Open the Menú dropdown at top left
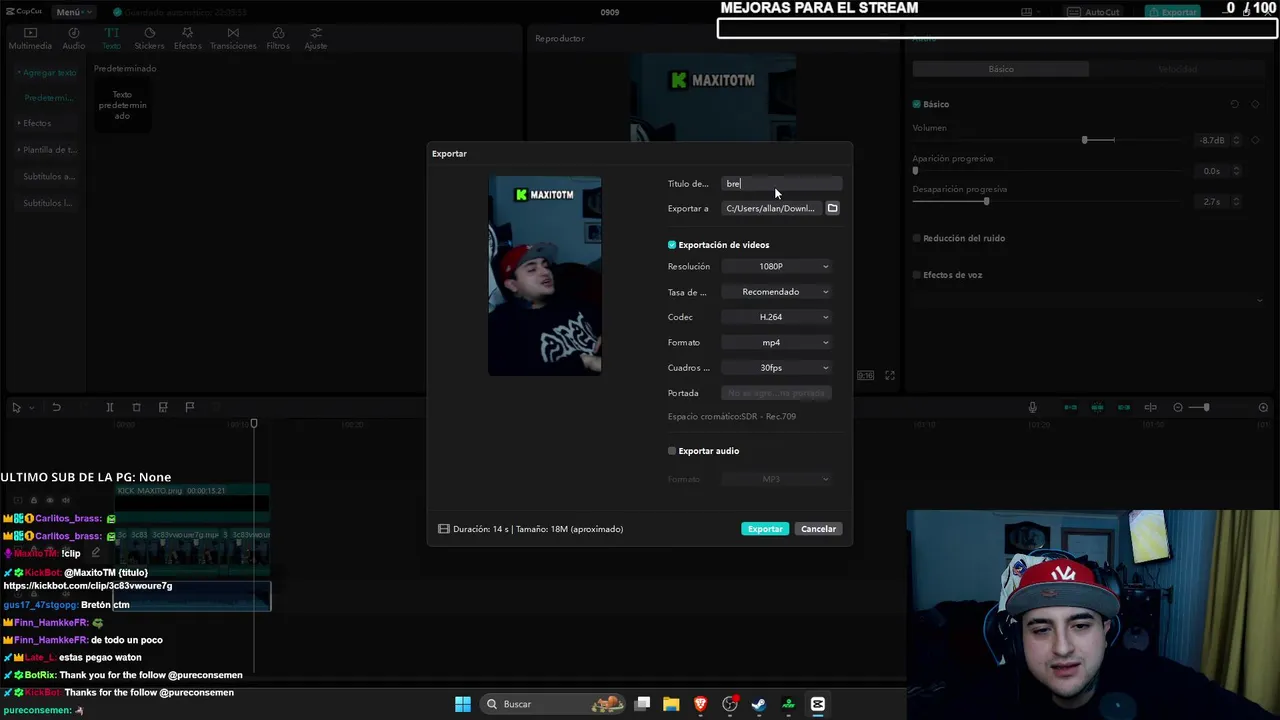Screen dimensions: 1280x720 coord(73,12)
